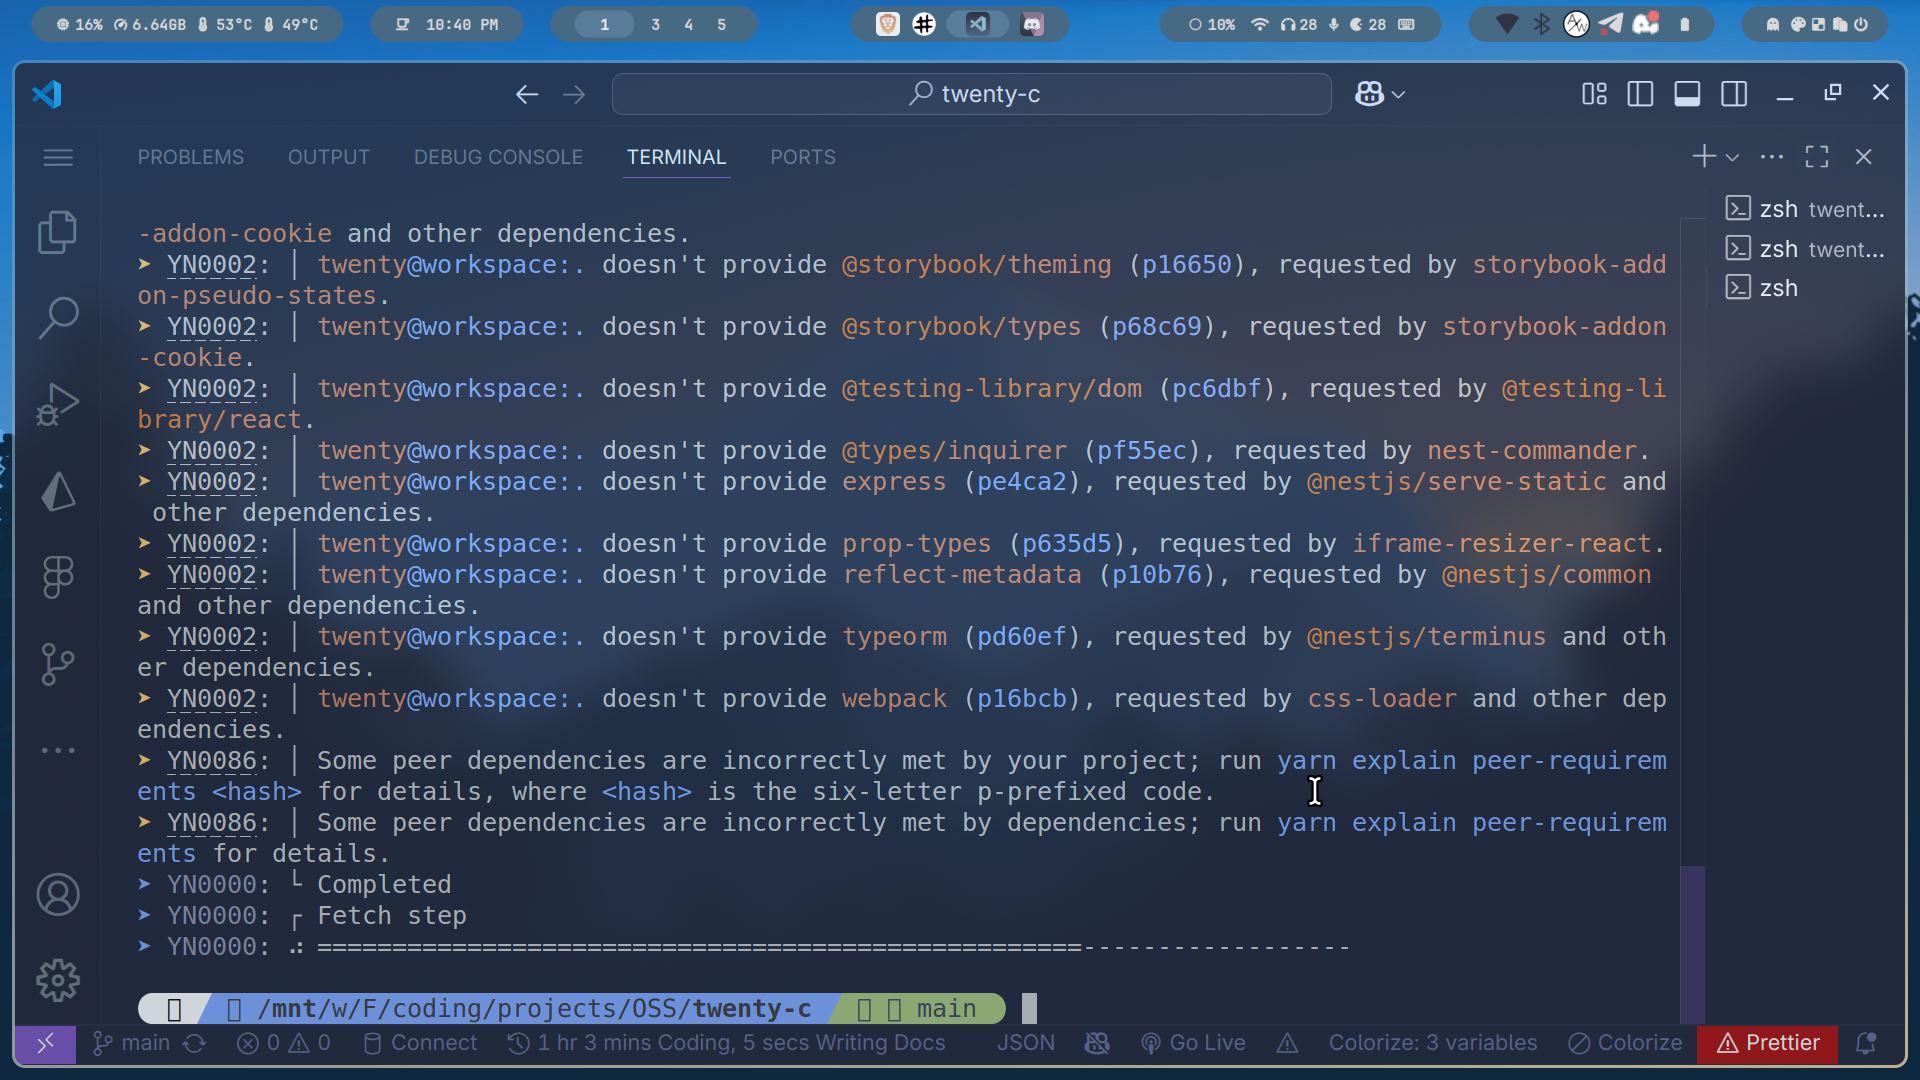Open the Prettier error status item

click(1767, 1043)
